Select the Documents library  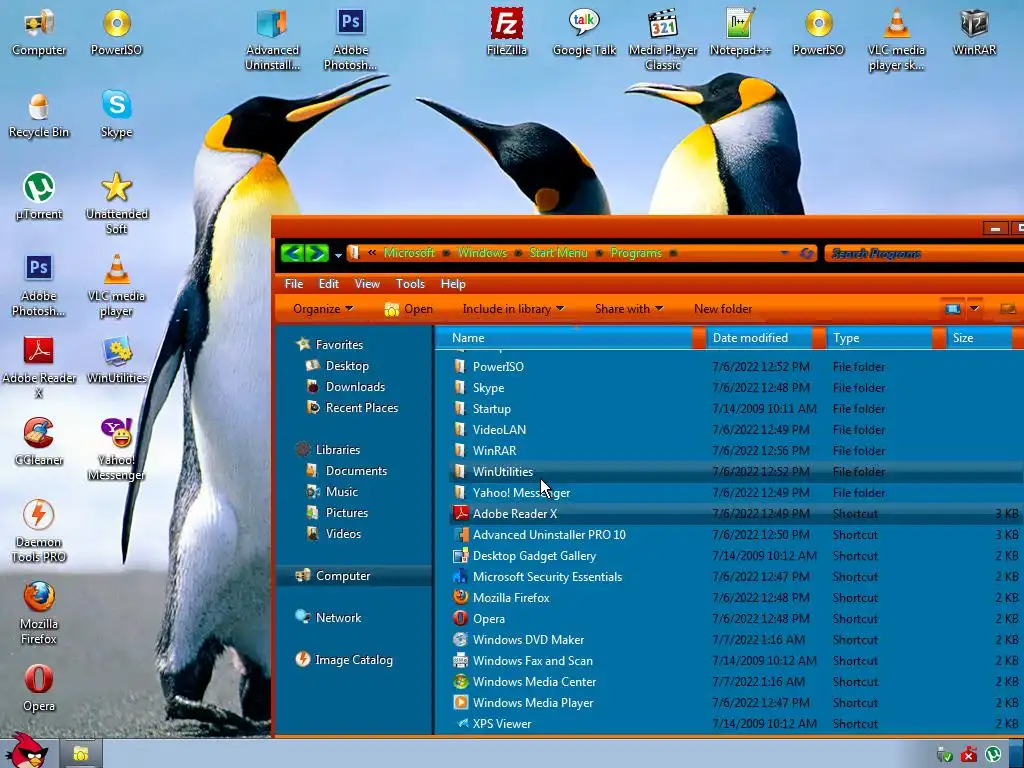[x=348, y=471]
